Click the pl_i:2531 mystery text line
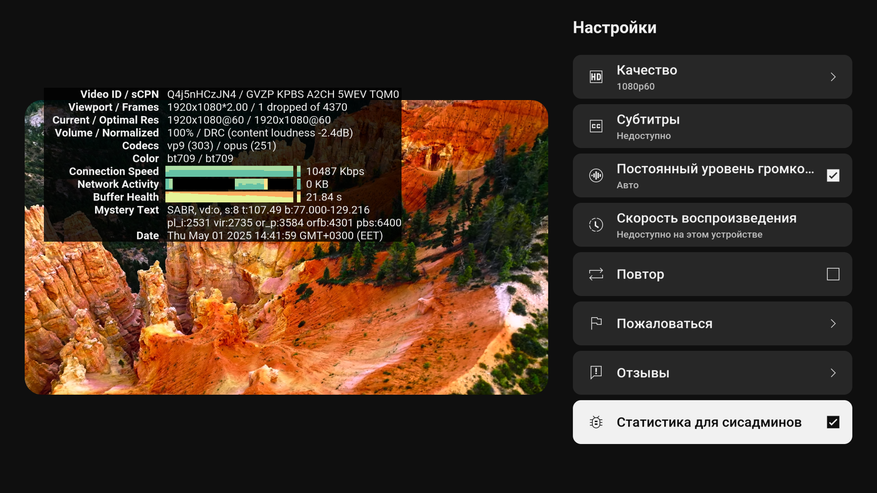This screenshot has height=493, width=877. (284, 223)
